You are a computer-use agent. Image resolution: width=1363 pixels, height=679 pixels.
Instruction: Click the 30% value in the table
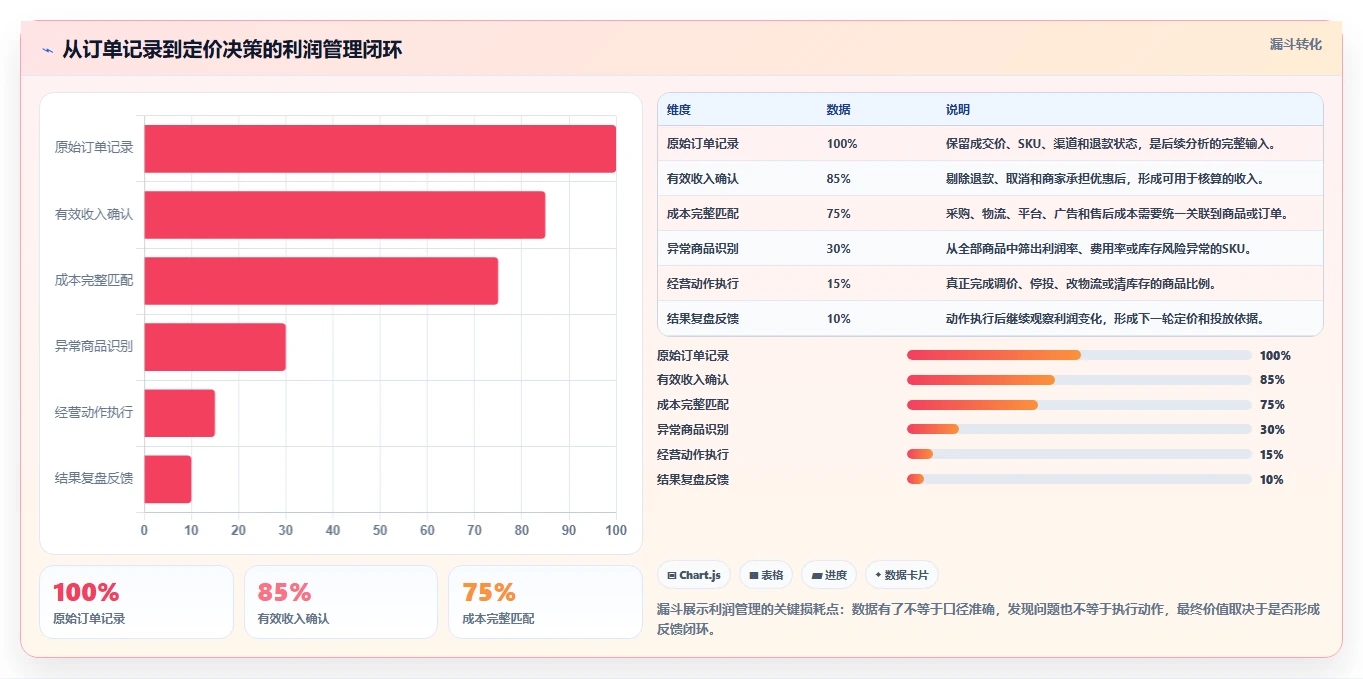(x=839, y=249)
